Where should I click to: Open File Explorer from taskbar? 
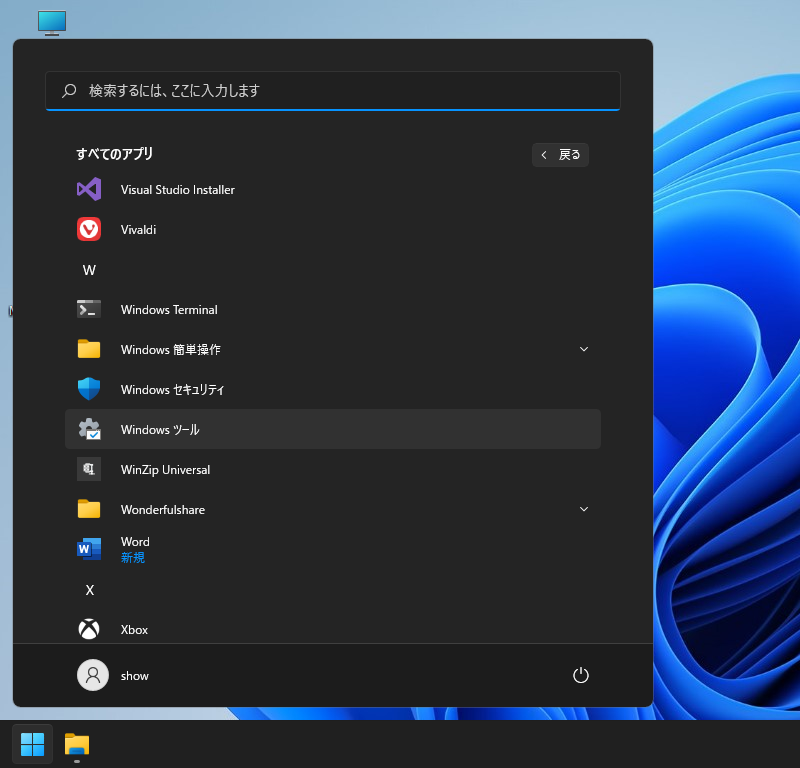(77, 744)
